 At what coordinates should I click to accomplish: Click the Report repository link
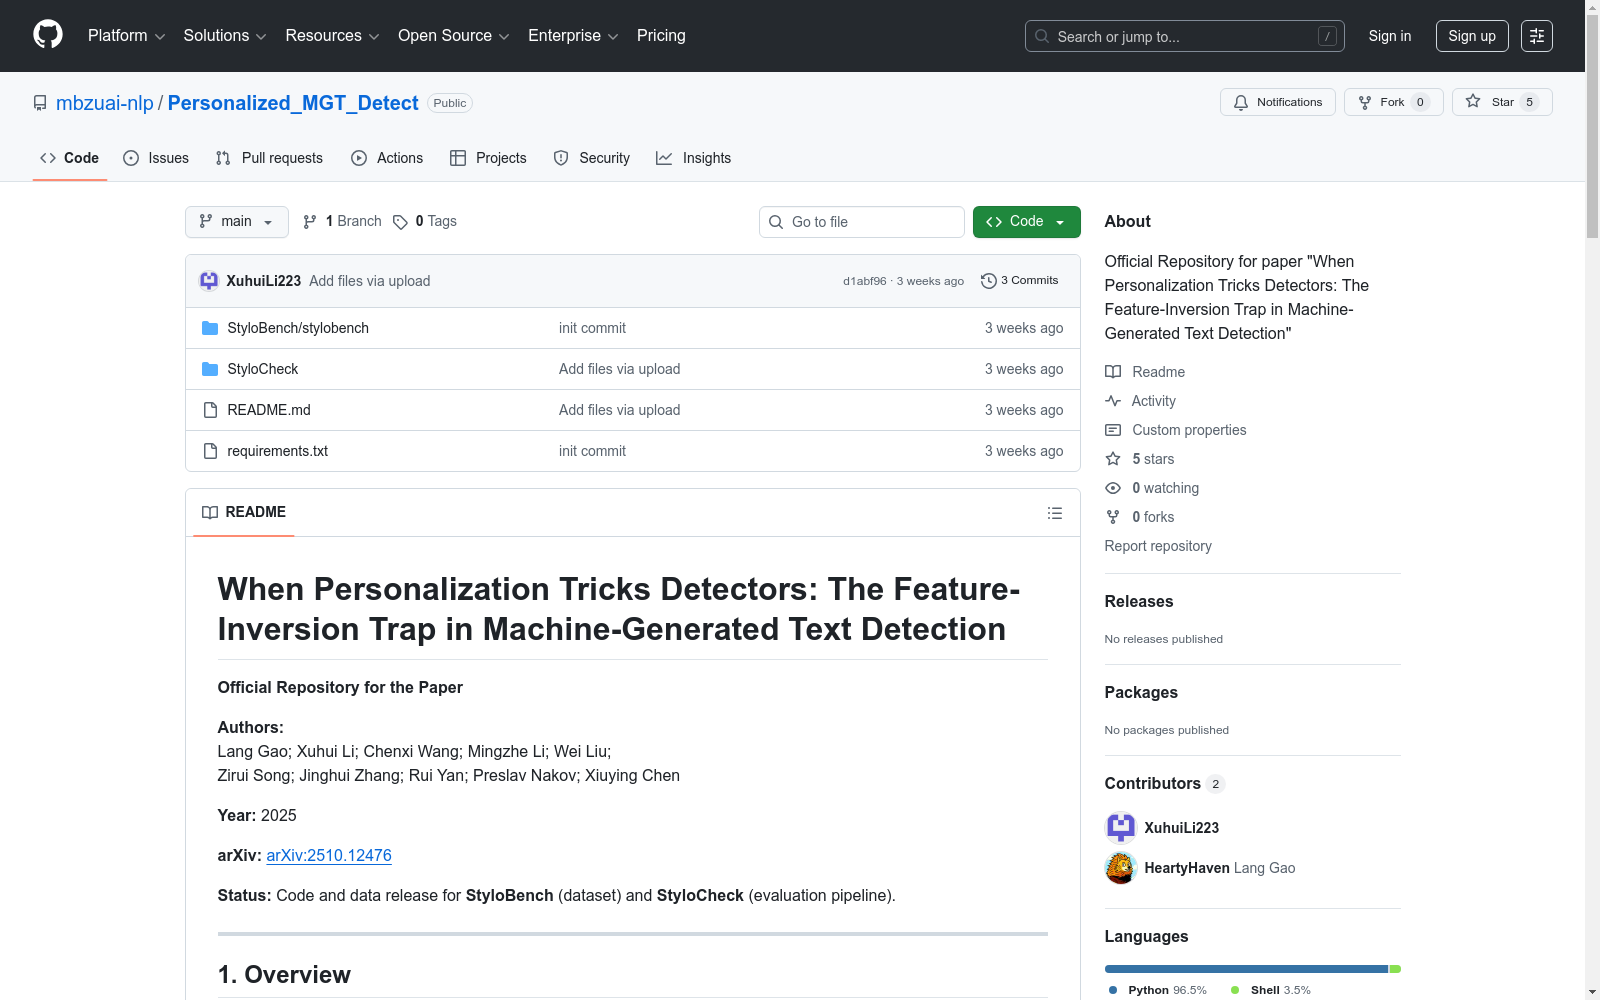click(x=1158, y=546)
